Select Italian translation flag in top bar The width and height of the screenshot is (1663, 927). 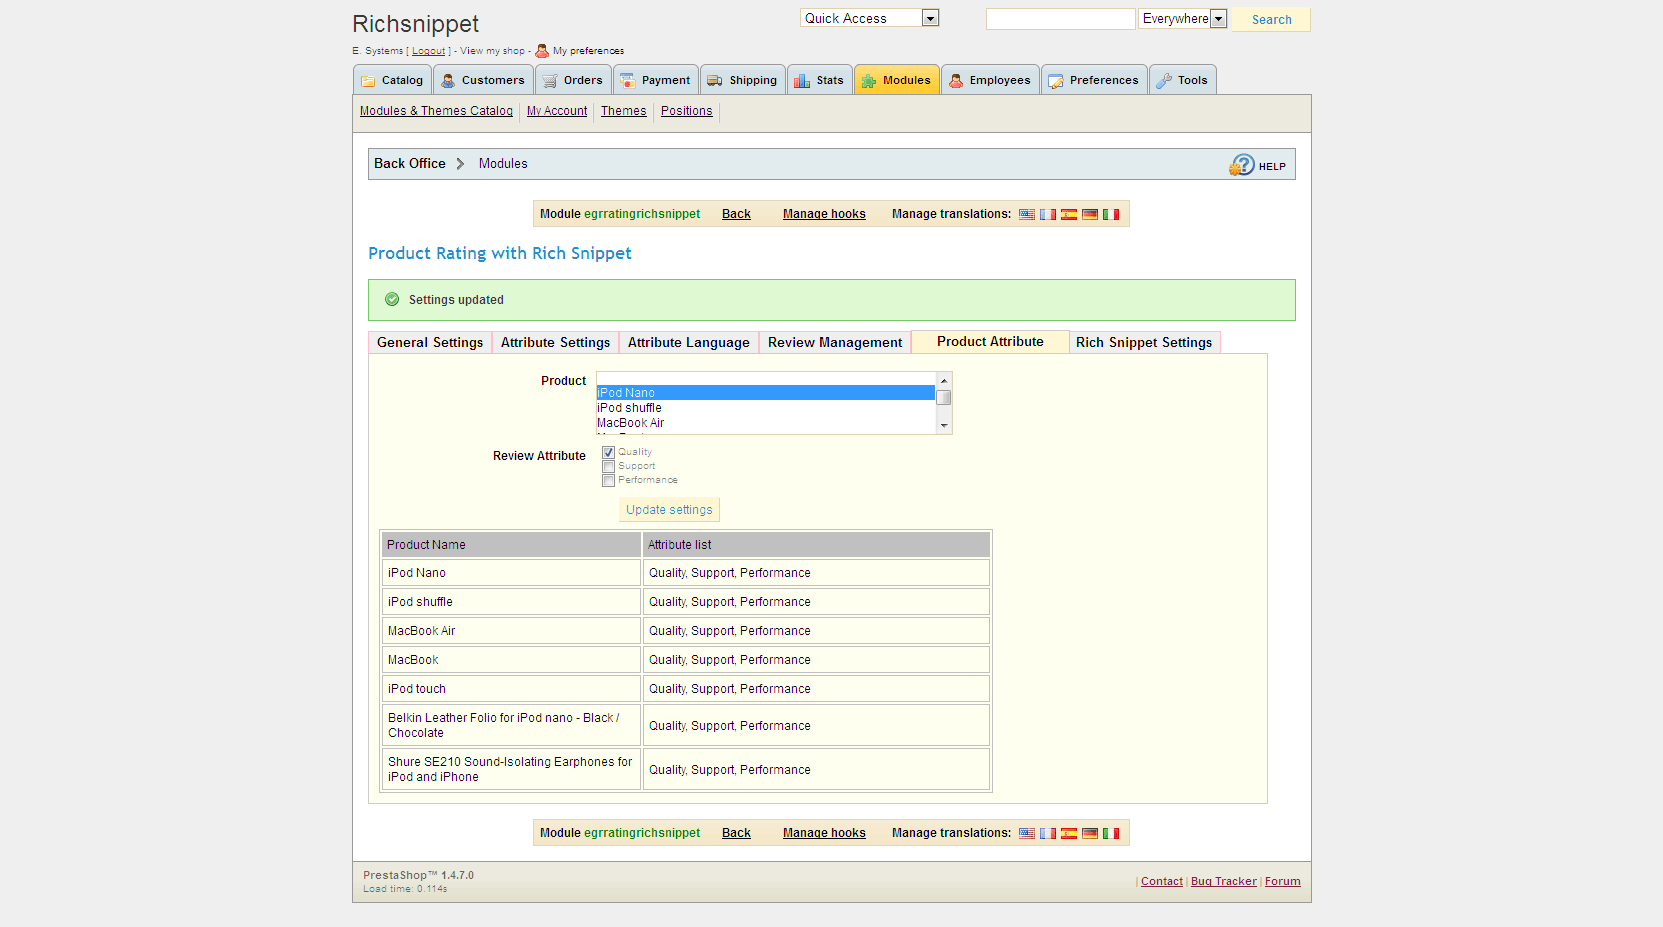[x=1111, y=214]
